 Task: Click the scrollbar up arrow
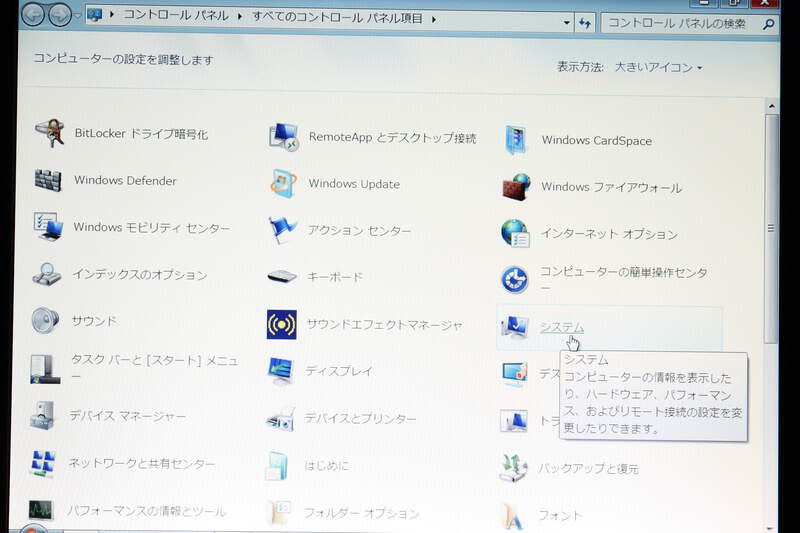(771, 106)
